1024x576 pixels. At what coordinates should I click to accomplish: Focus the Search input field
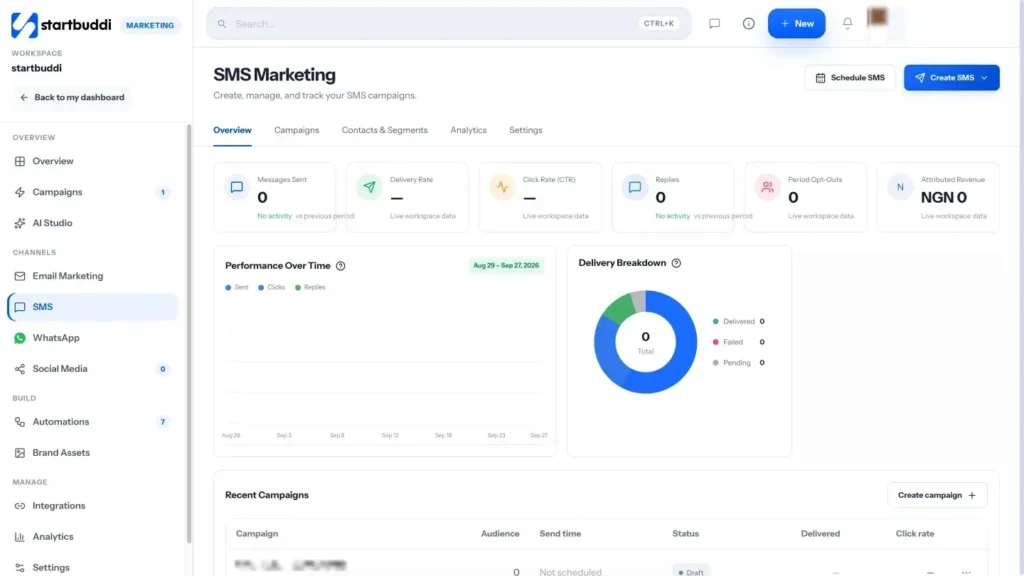pos(448,24)
